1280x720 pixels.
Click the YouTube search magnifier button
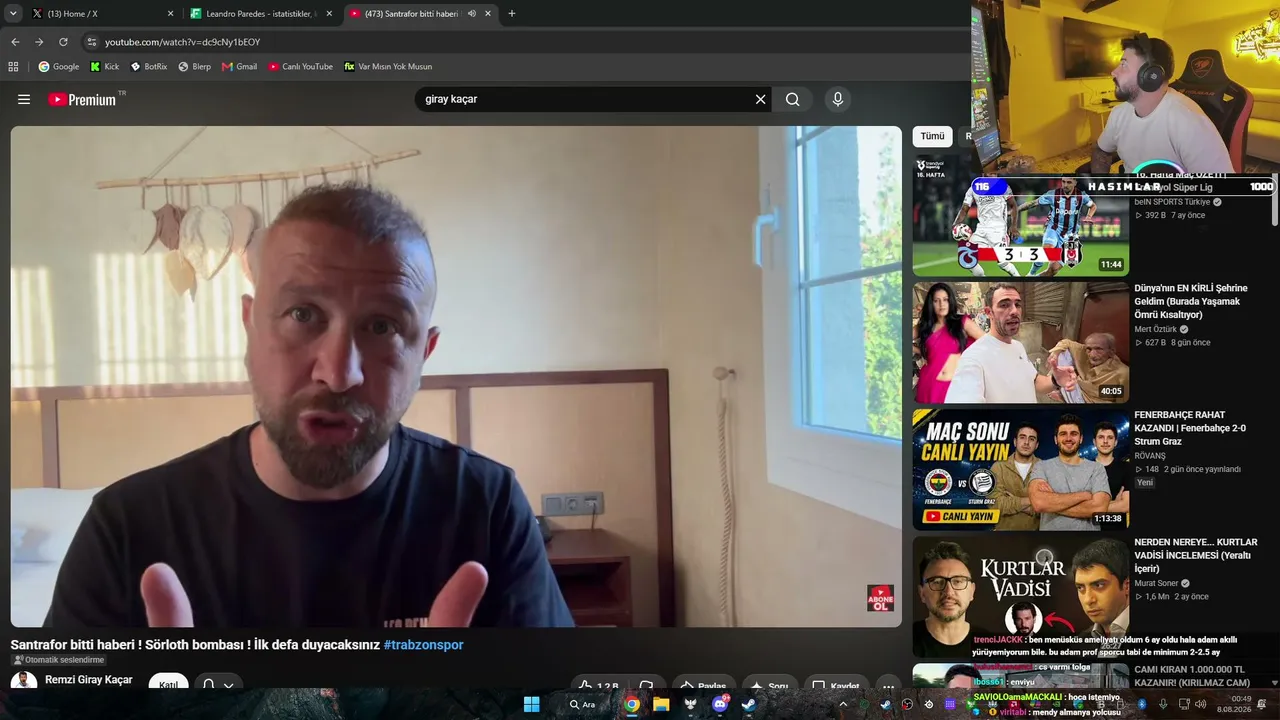coord(792,99)
